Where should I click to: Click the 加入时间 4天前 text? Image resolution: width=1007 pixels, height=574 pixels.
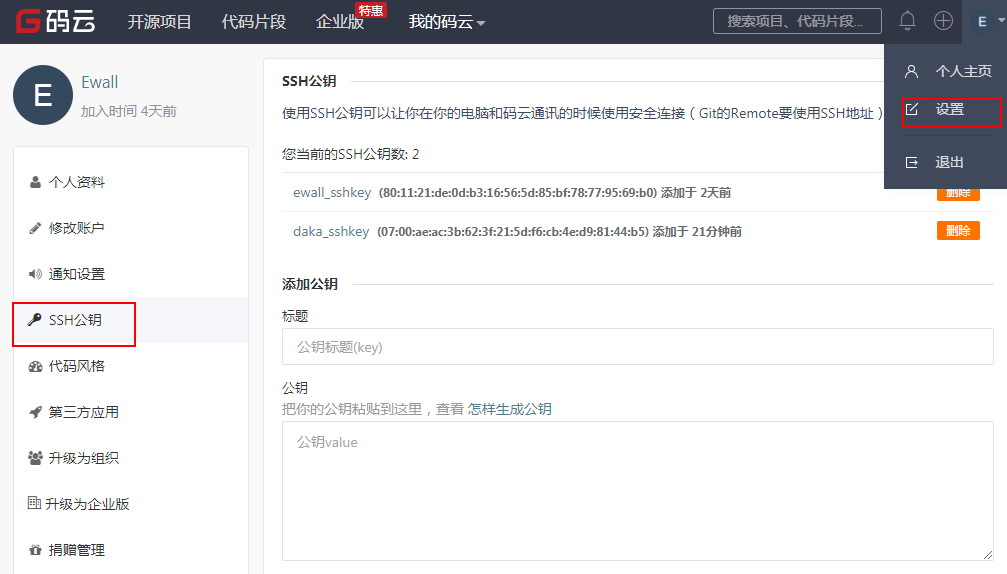coord(128,112)
